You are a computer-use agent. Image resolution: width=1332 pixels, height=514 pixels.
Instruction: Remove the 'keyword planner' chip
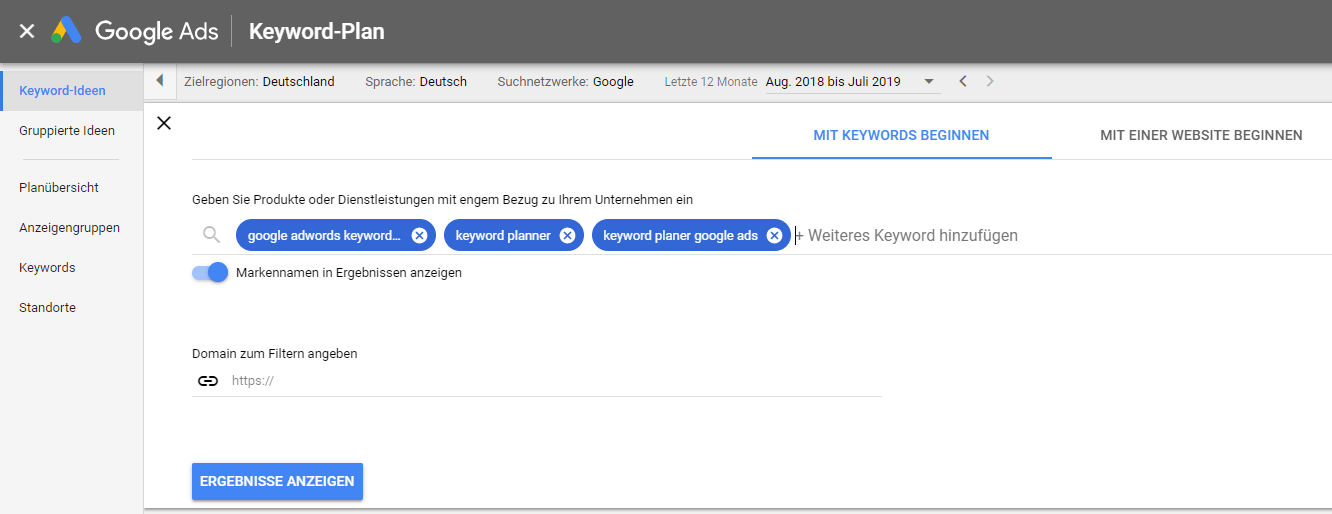[567, 235]
